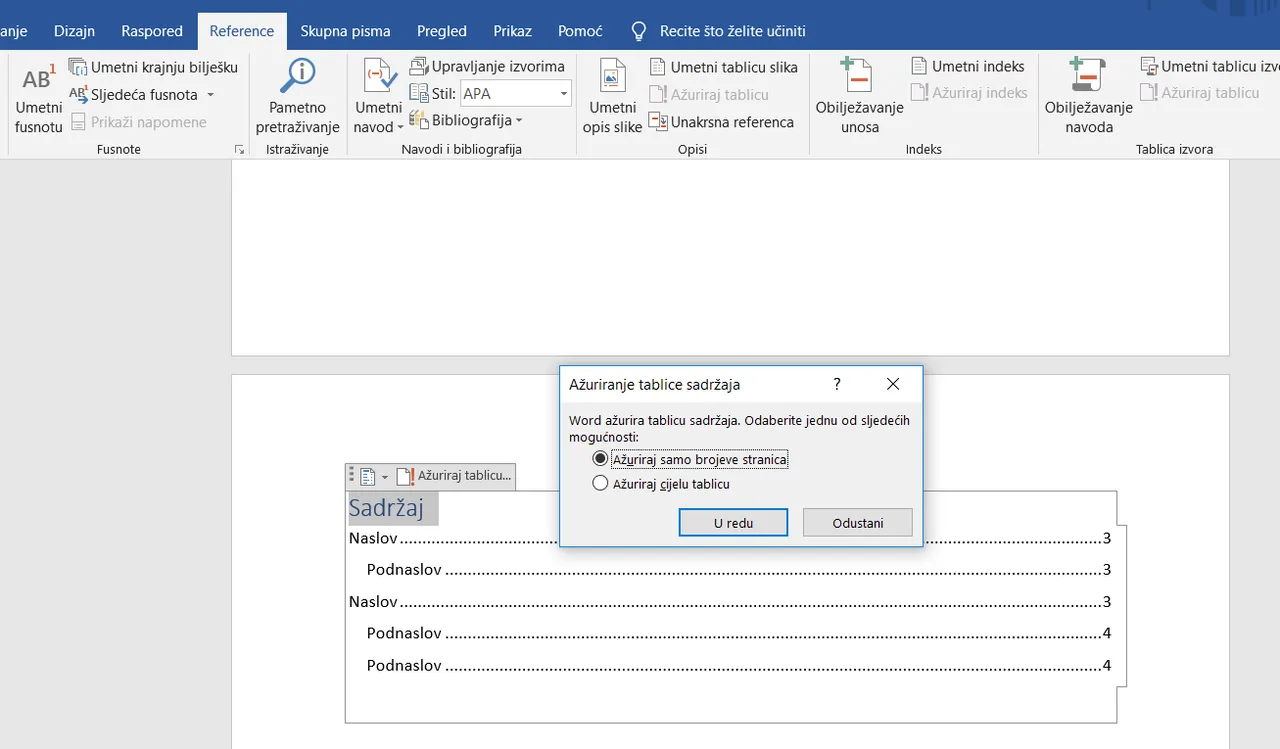The height and width of the screenshot is (749, 1280).
Task: Open Fusnote group dialog launcher
Action: click(239, 150)
